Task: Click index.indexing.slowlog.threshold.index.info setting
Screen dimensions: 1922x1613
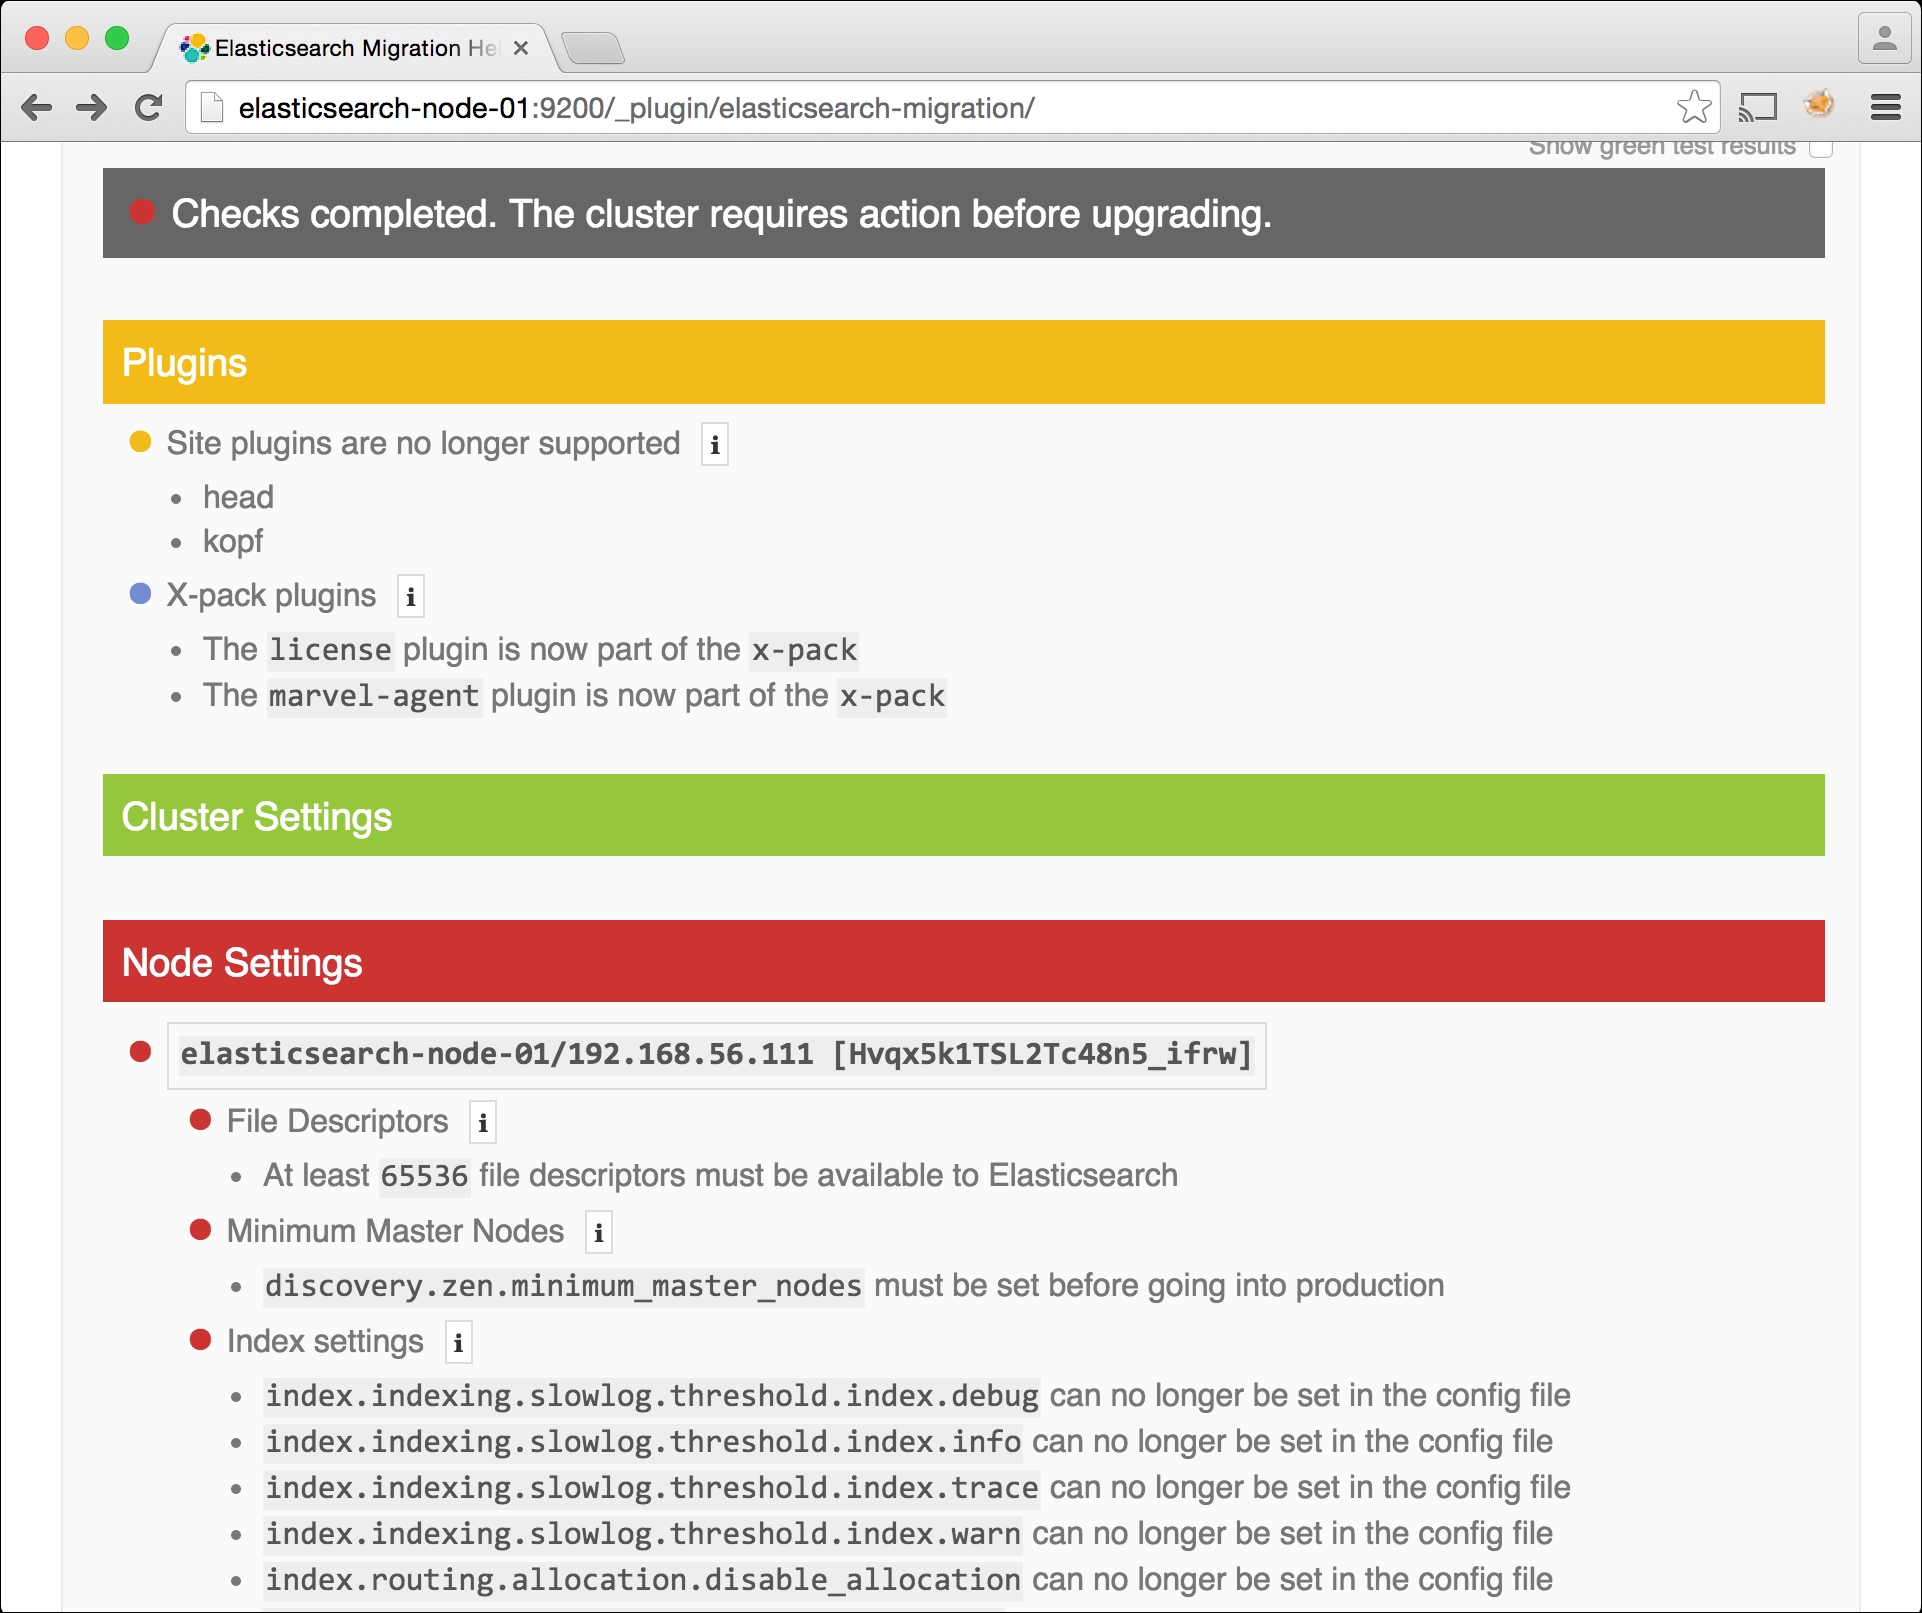Action: tap(643, 1442)
